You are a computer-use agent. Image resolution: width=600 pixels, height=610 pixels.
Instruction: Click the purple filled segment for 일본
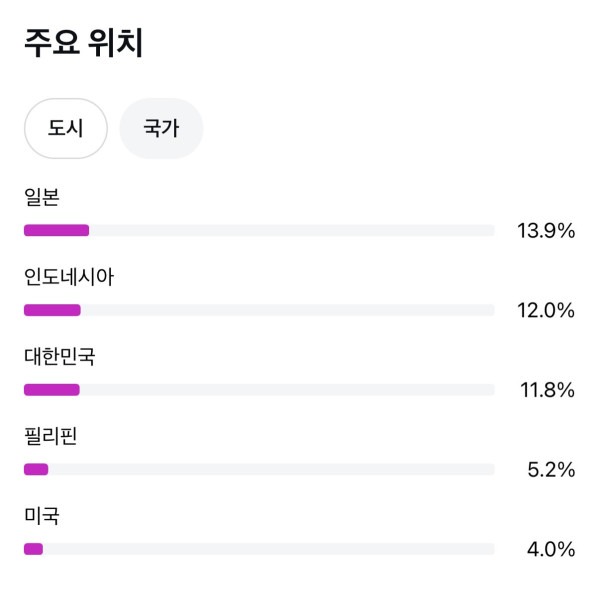tap(56, 231)
